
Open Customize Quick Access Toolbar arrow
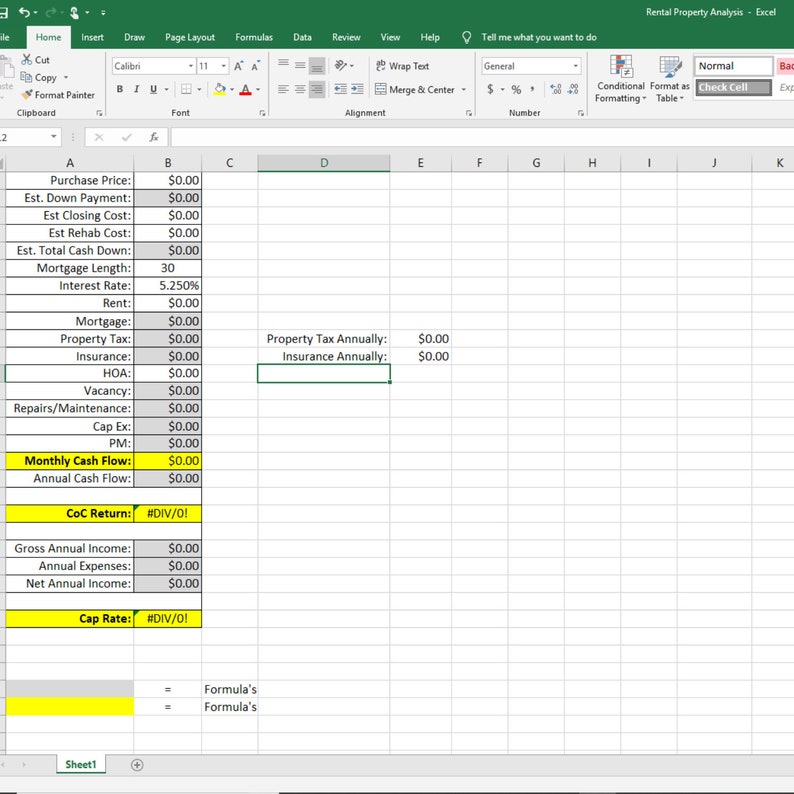(x=103, y=13)
